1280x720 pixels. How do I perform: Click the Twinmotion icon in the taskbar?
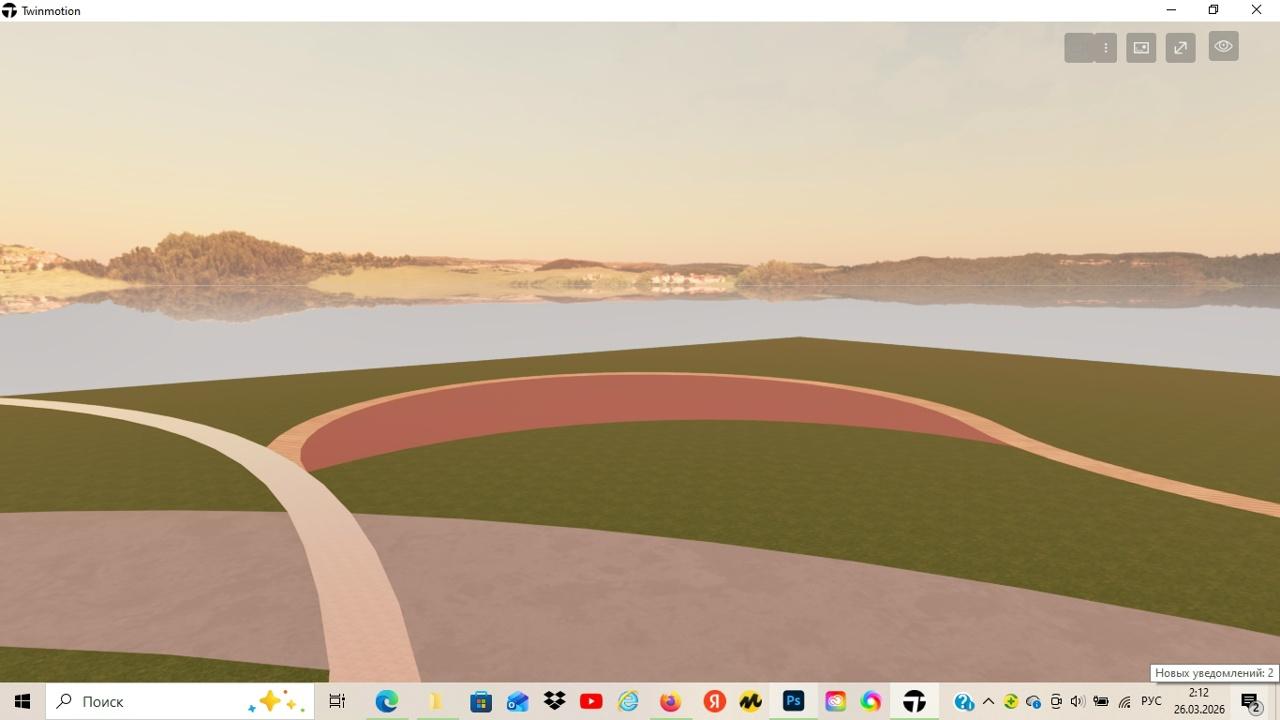[x=914, y=702]
